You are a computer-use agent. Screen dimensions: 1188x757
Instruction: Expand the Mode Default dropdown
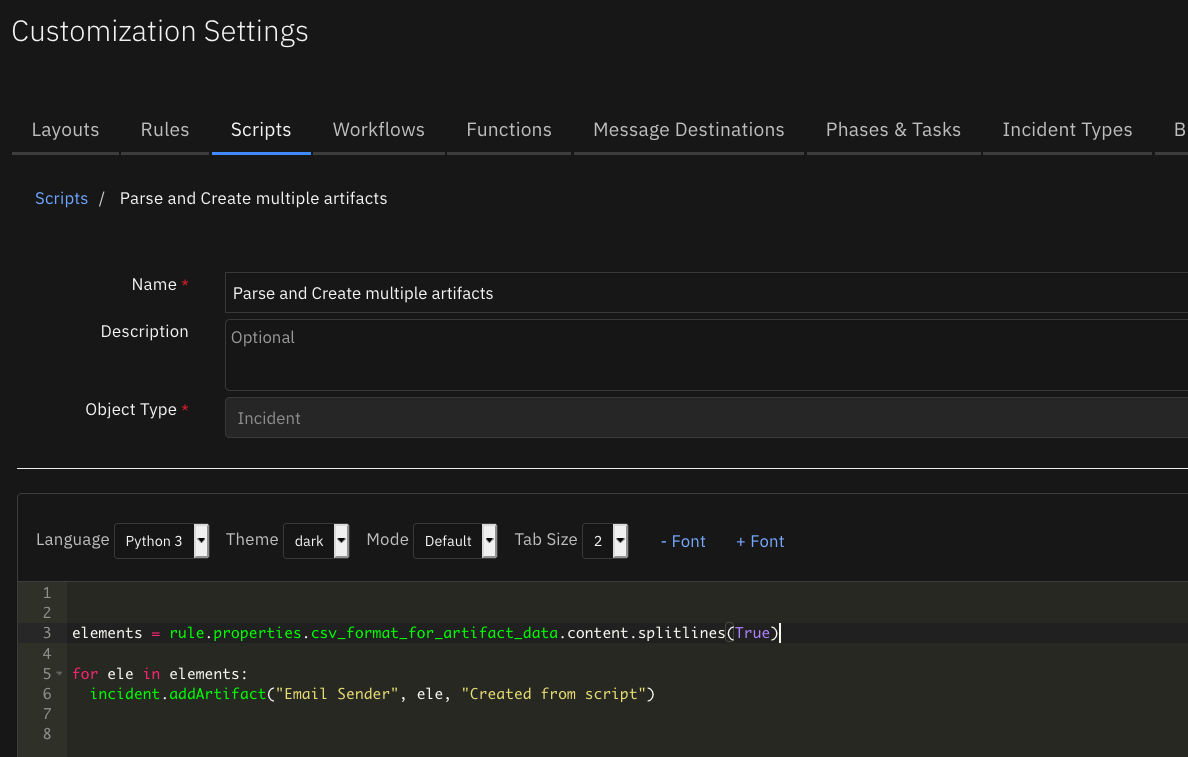455,541
